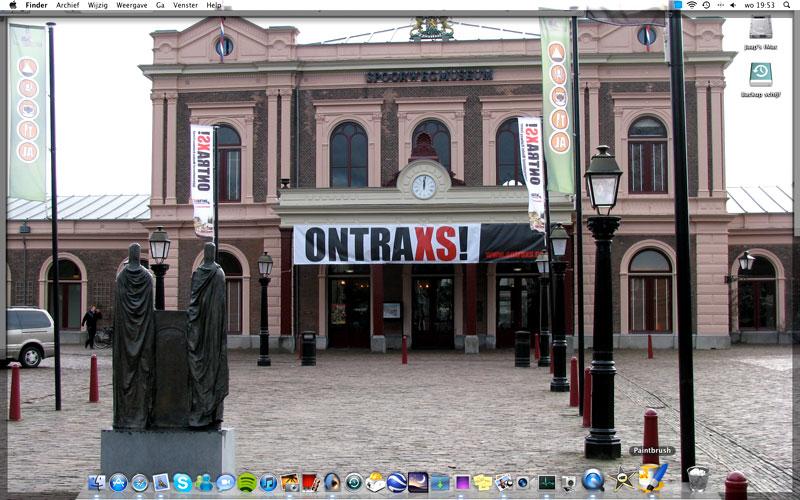Open the Wi-Fi status menu
The image size is (800, 500).
tap(692, 5)
